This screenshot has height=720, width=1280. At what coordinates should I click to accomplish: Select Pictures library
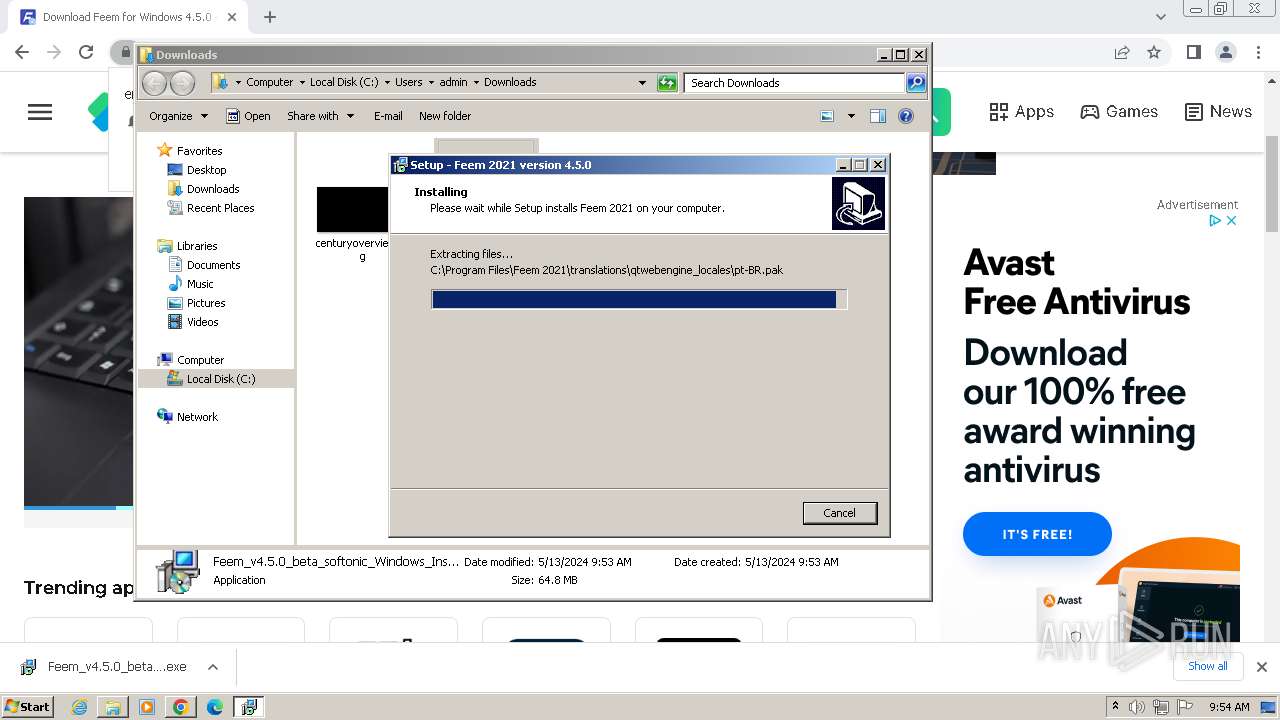(206, 303)
